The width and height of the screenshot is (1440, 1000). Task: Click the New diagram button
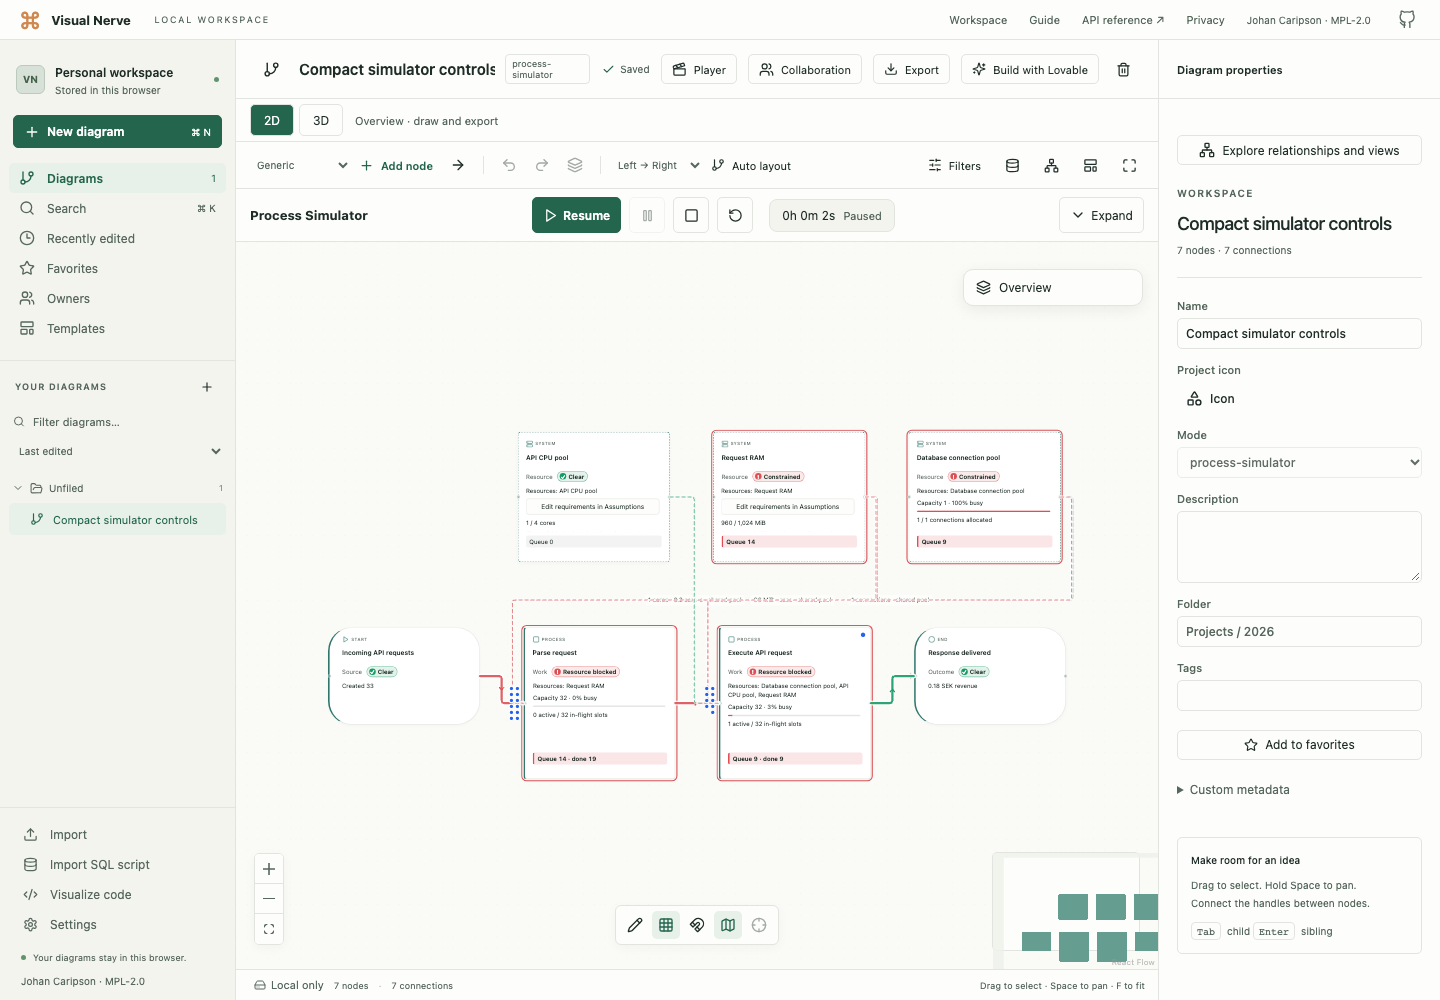click(118, 132)
